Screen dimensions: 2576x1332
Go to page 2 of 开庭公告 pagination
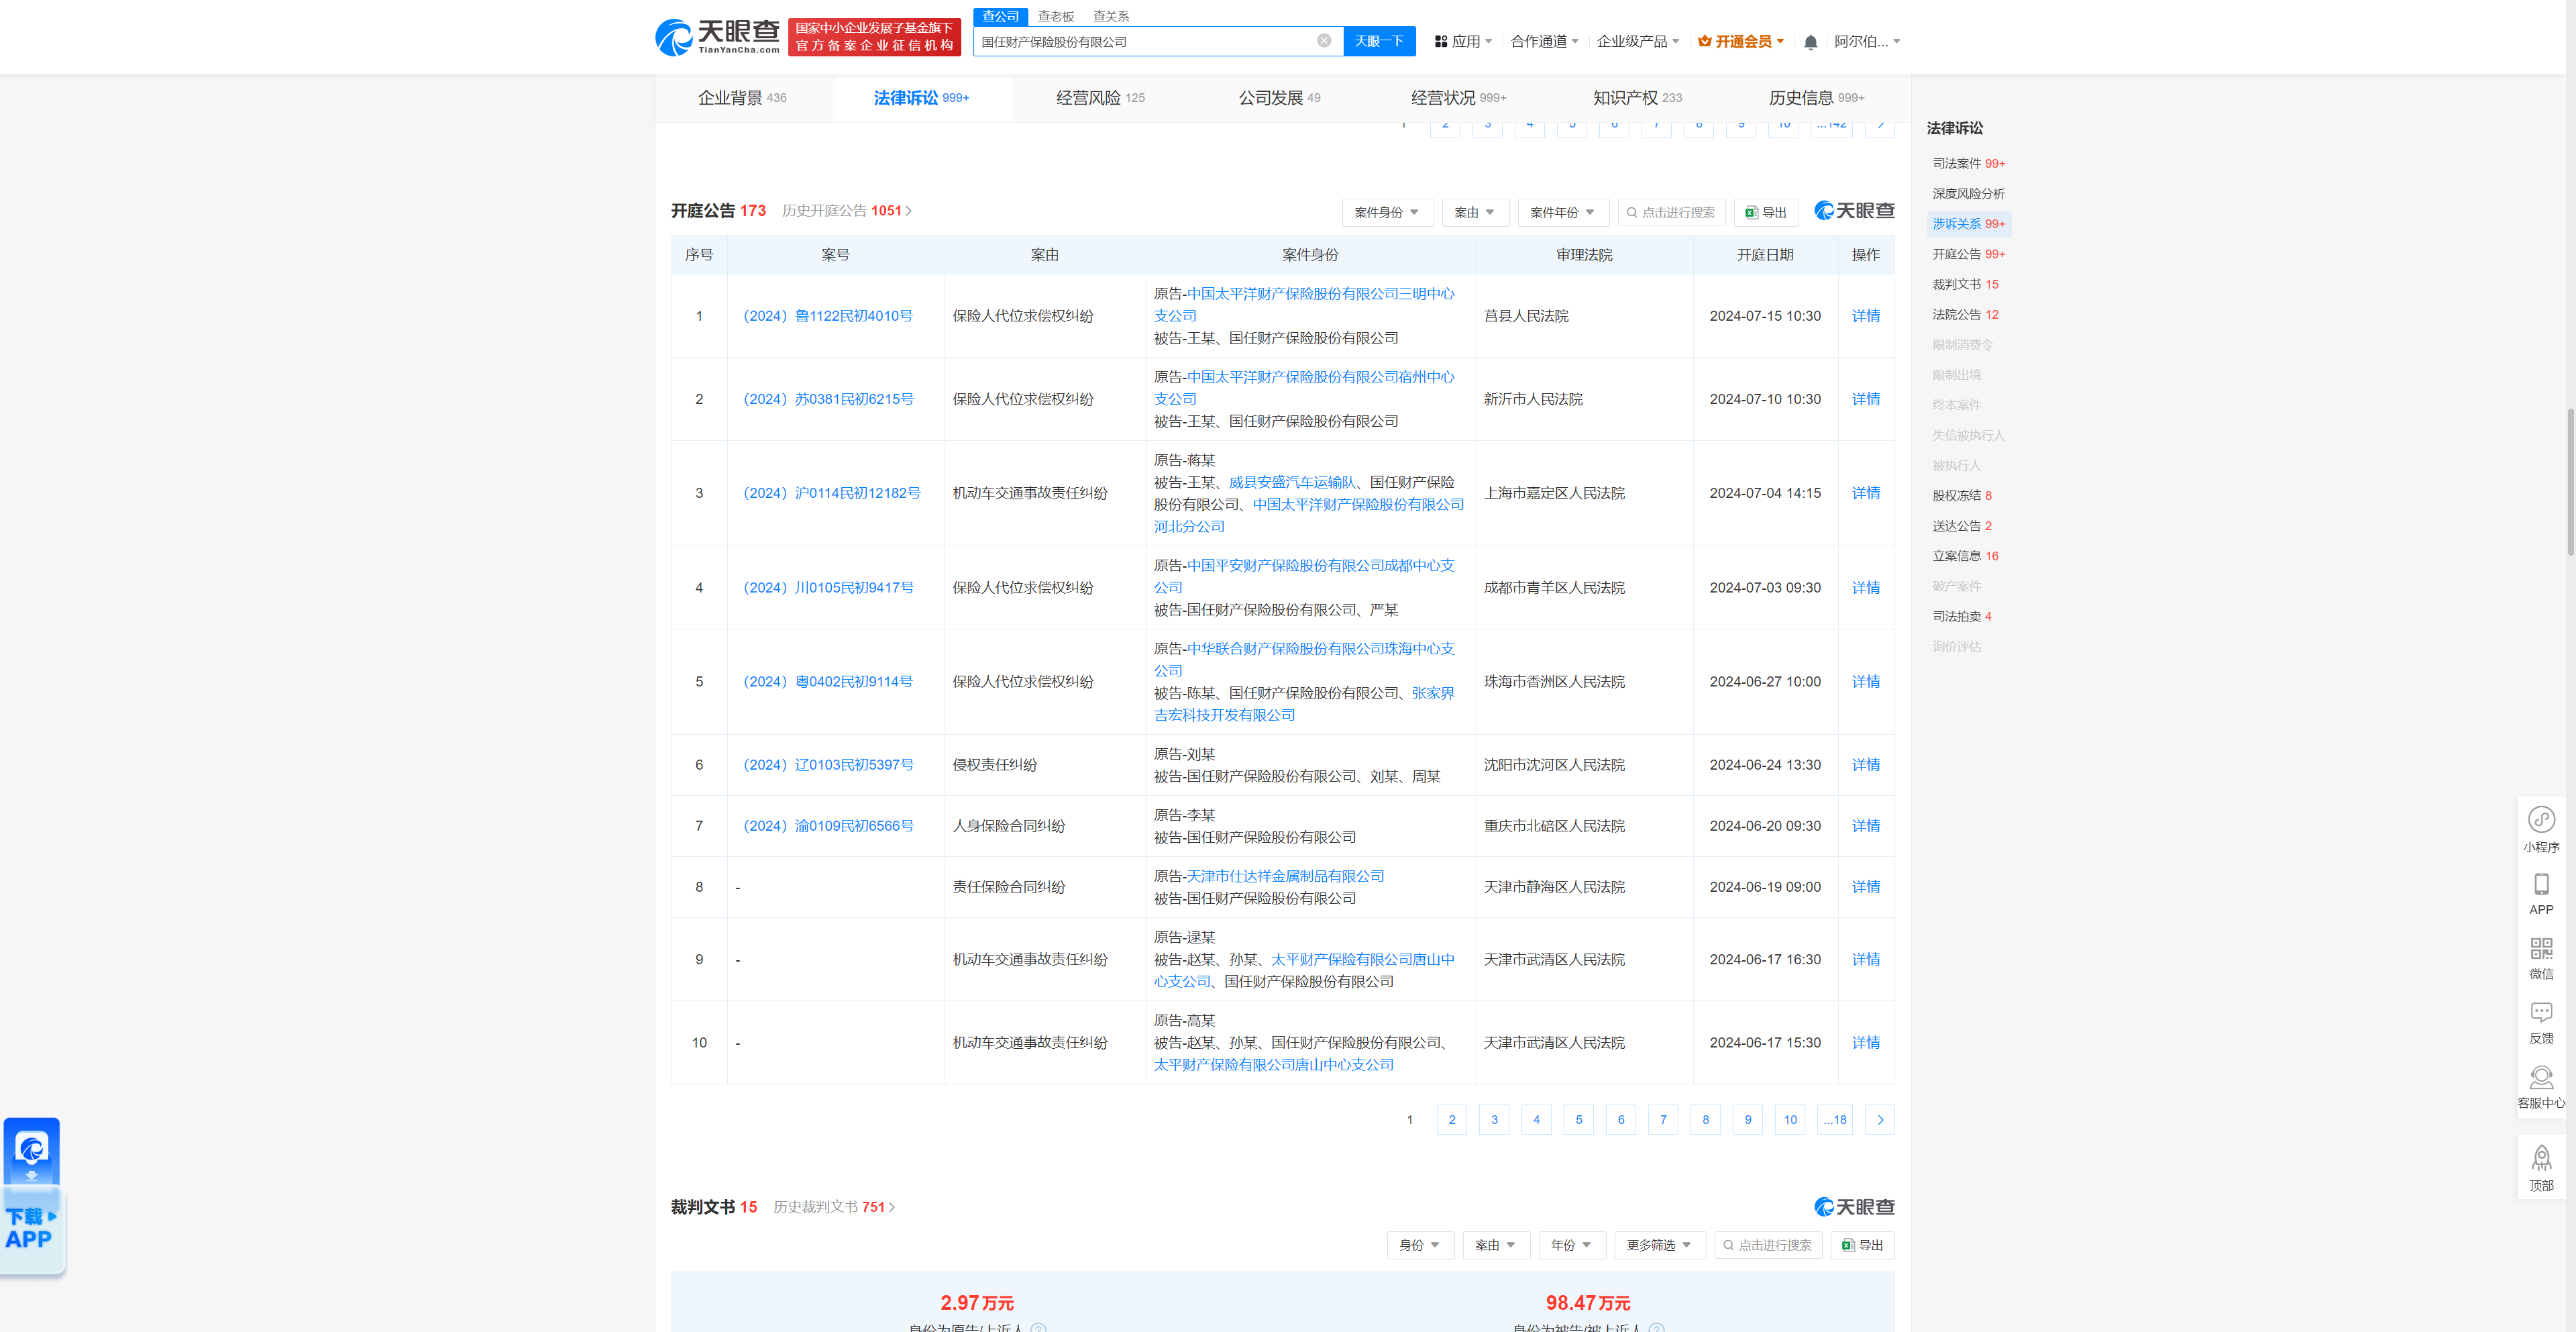[1451, 1119]
